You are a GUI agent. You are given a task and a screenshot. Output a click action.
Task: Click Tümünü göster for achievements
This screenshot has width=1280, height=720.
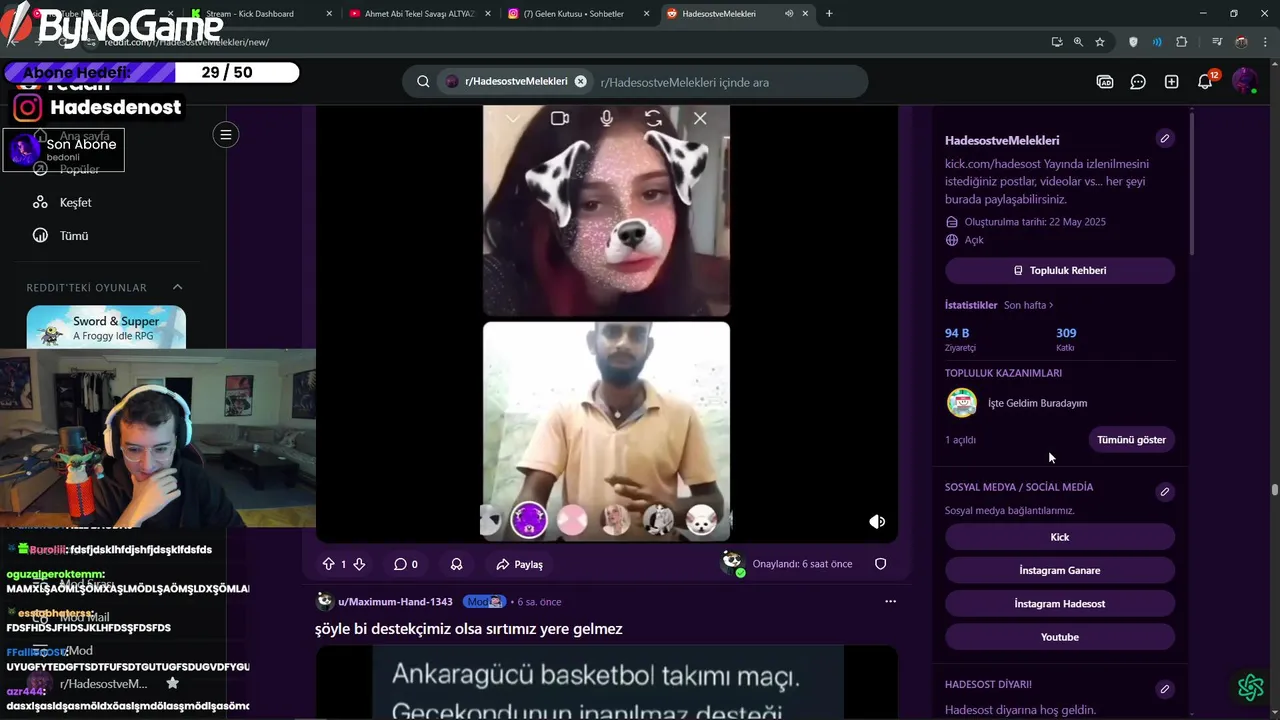click(x=1131, y=440)
